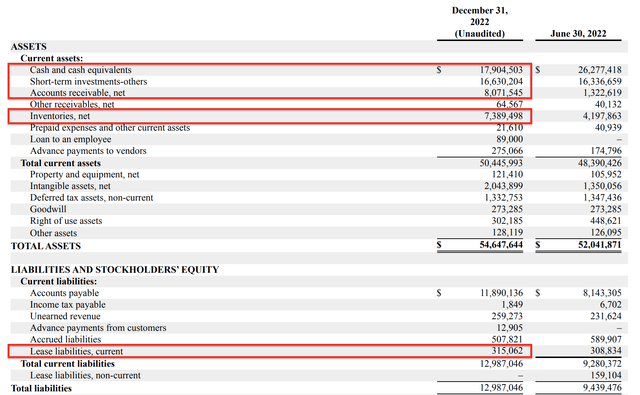Click 'Total current assets' label

click(x=60, y=163)
